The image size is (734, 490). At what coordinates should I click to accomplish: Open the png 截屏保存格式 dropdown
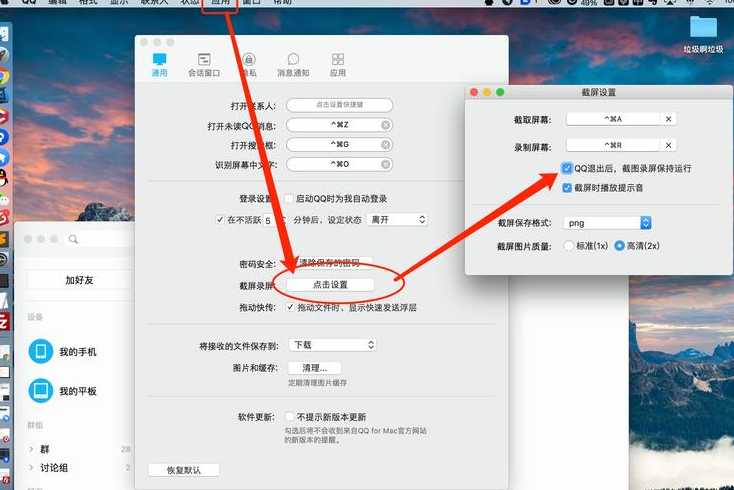(608, 223)
